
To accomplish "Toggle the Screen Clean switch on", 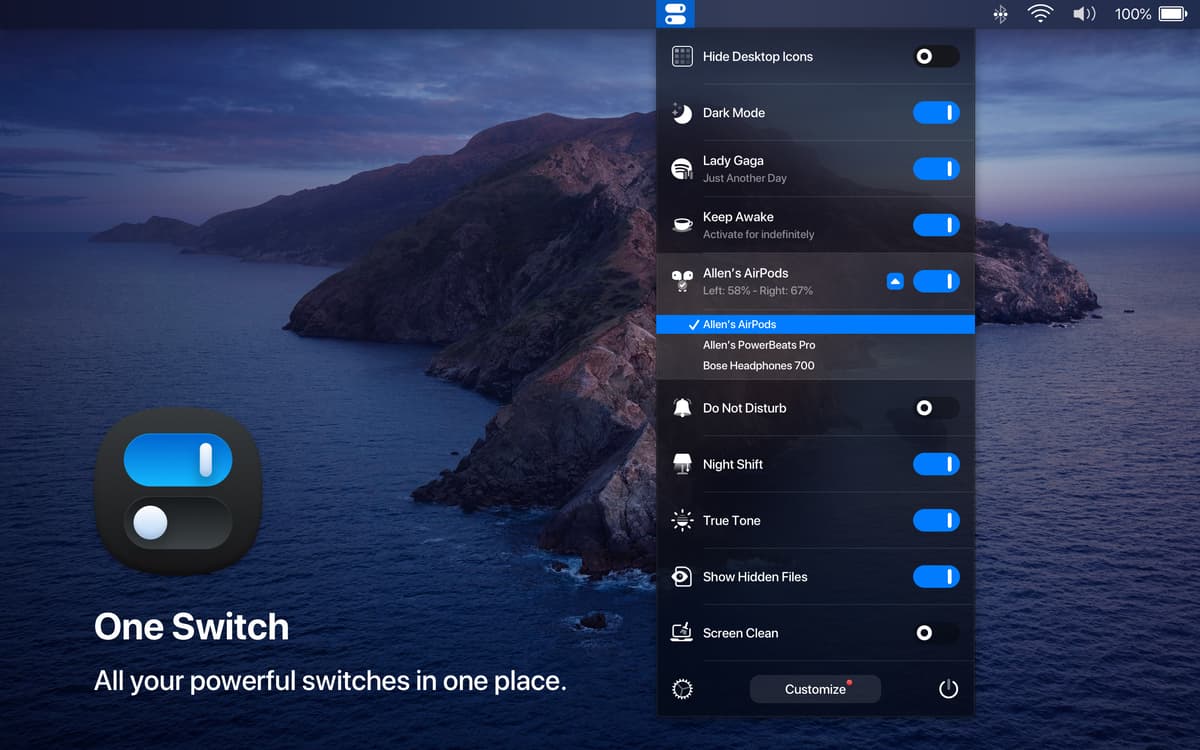I will [x=936, y=633].
